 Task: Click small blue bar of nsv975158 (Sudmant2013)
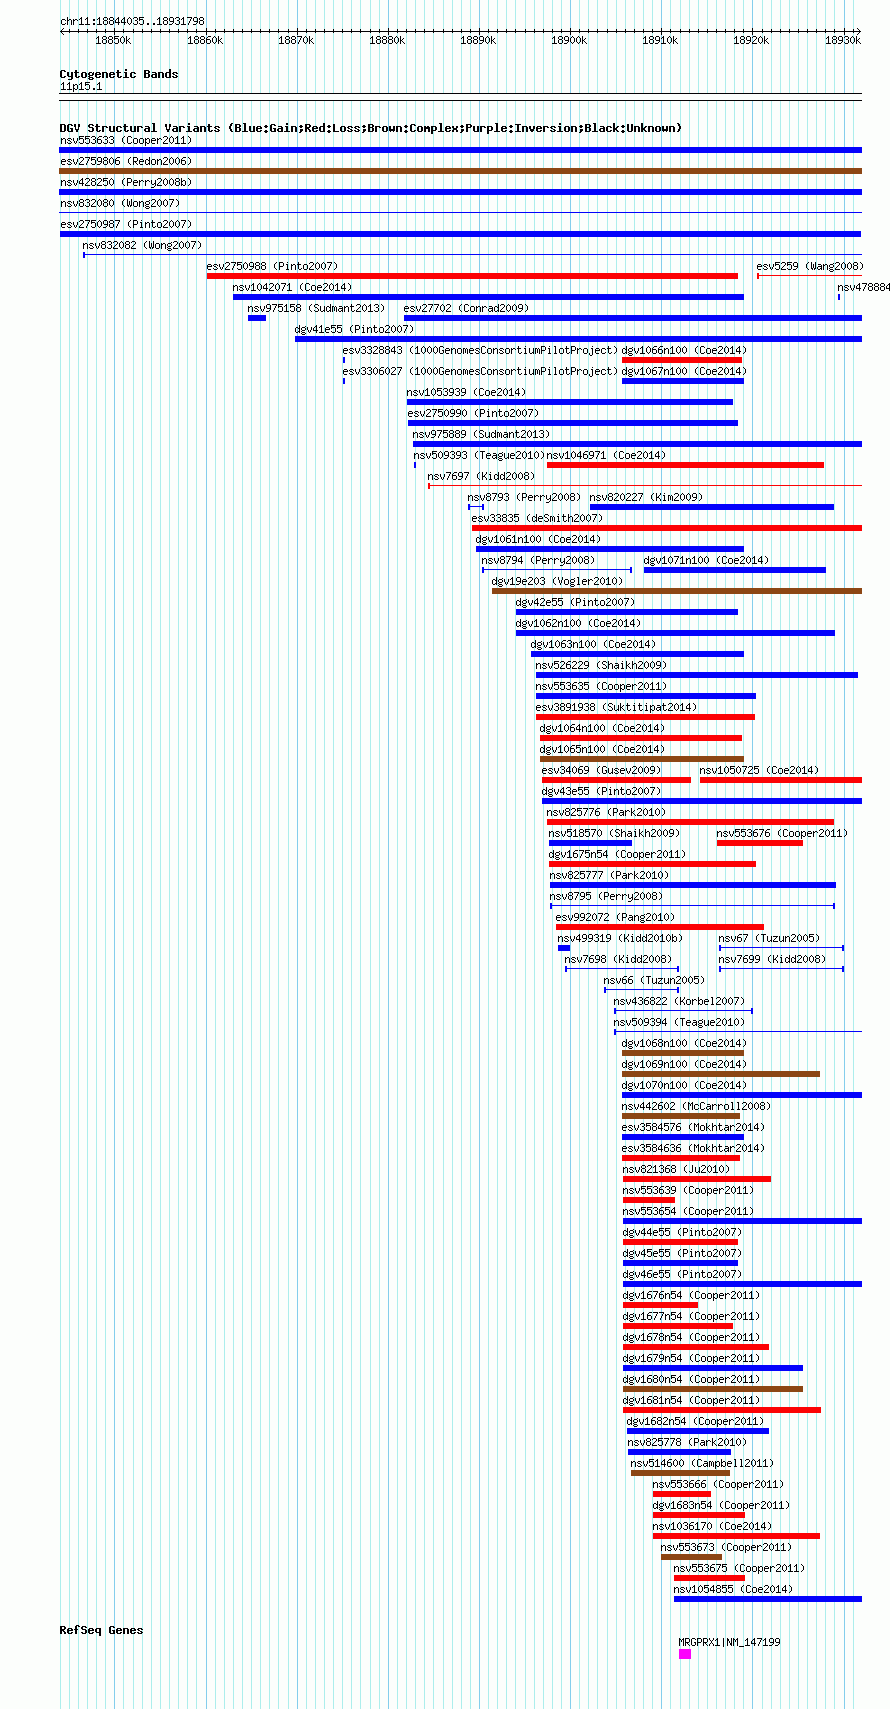point(257,318)
